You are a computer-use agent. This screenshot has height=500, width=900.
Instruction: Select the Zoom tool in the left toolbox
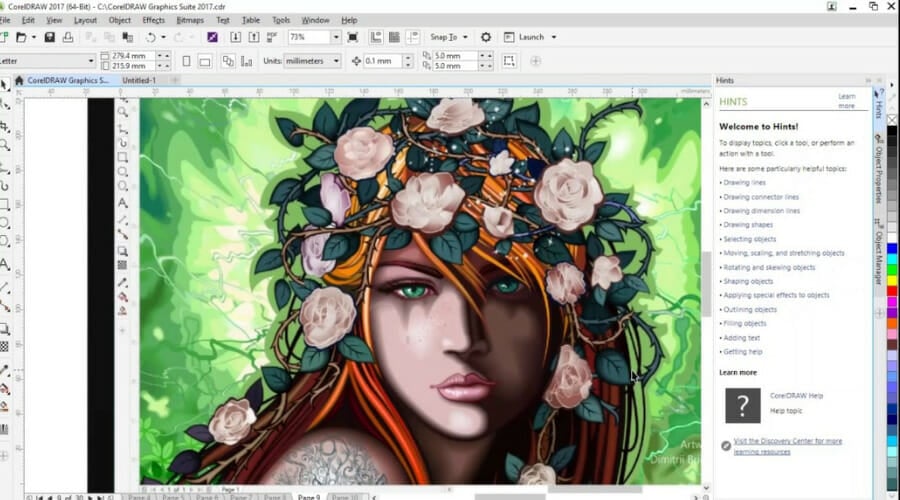[x=5, y=146]
